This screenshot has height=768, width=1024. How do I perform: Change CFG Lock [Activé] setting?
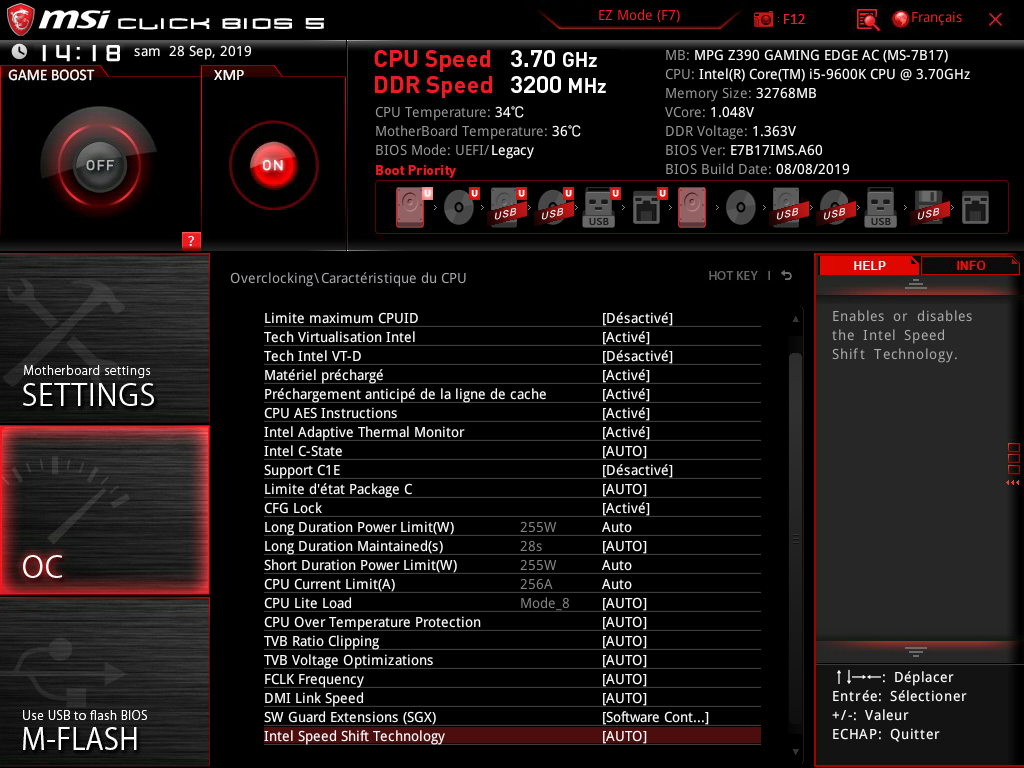click(626, 508)
